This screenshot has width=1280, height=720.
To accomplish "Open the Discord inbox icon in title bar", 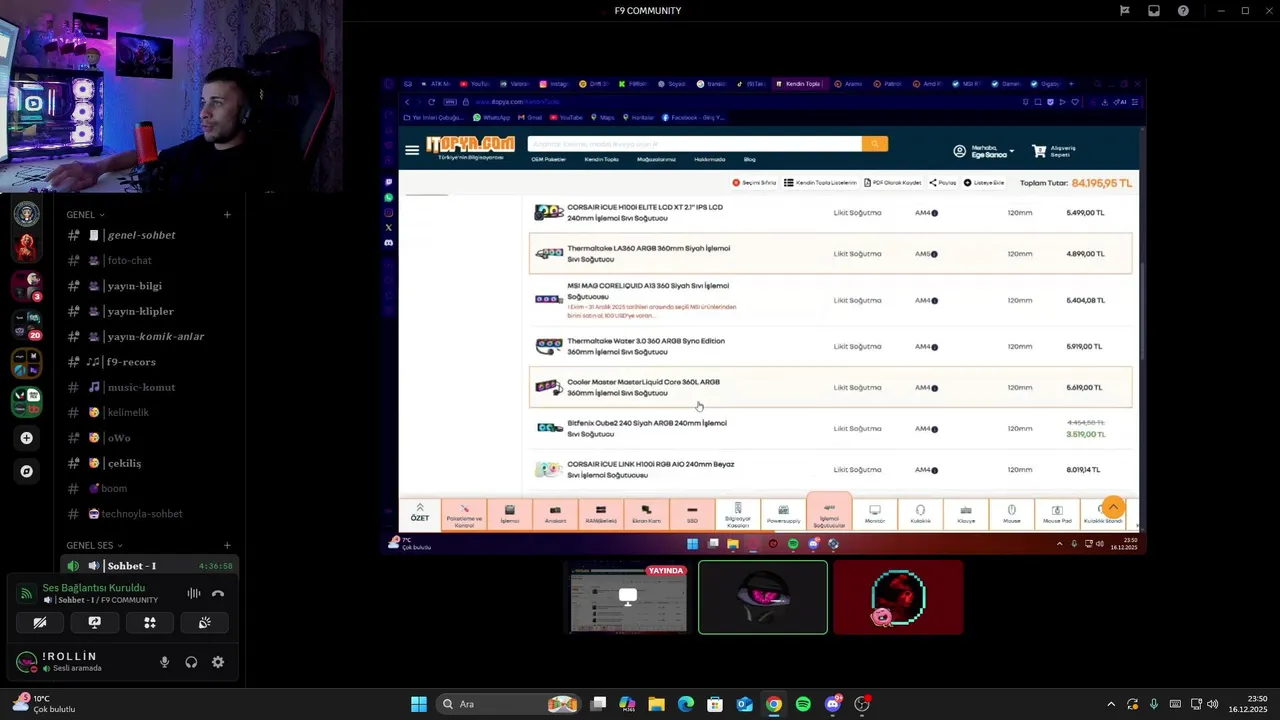I will [1154, 11].
